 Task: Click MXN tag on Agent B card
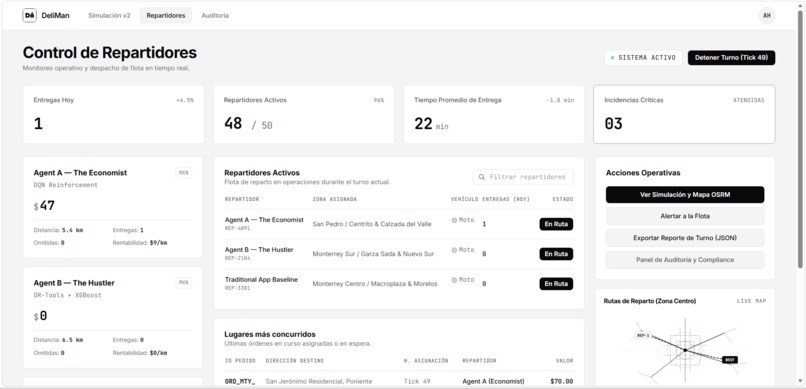tap(183, 283)
